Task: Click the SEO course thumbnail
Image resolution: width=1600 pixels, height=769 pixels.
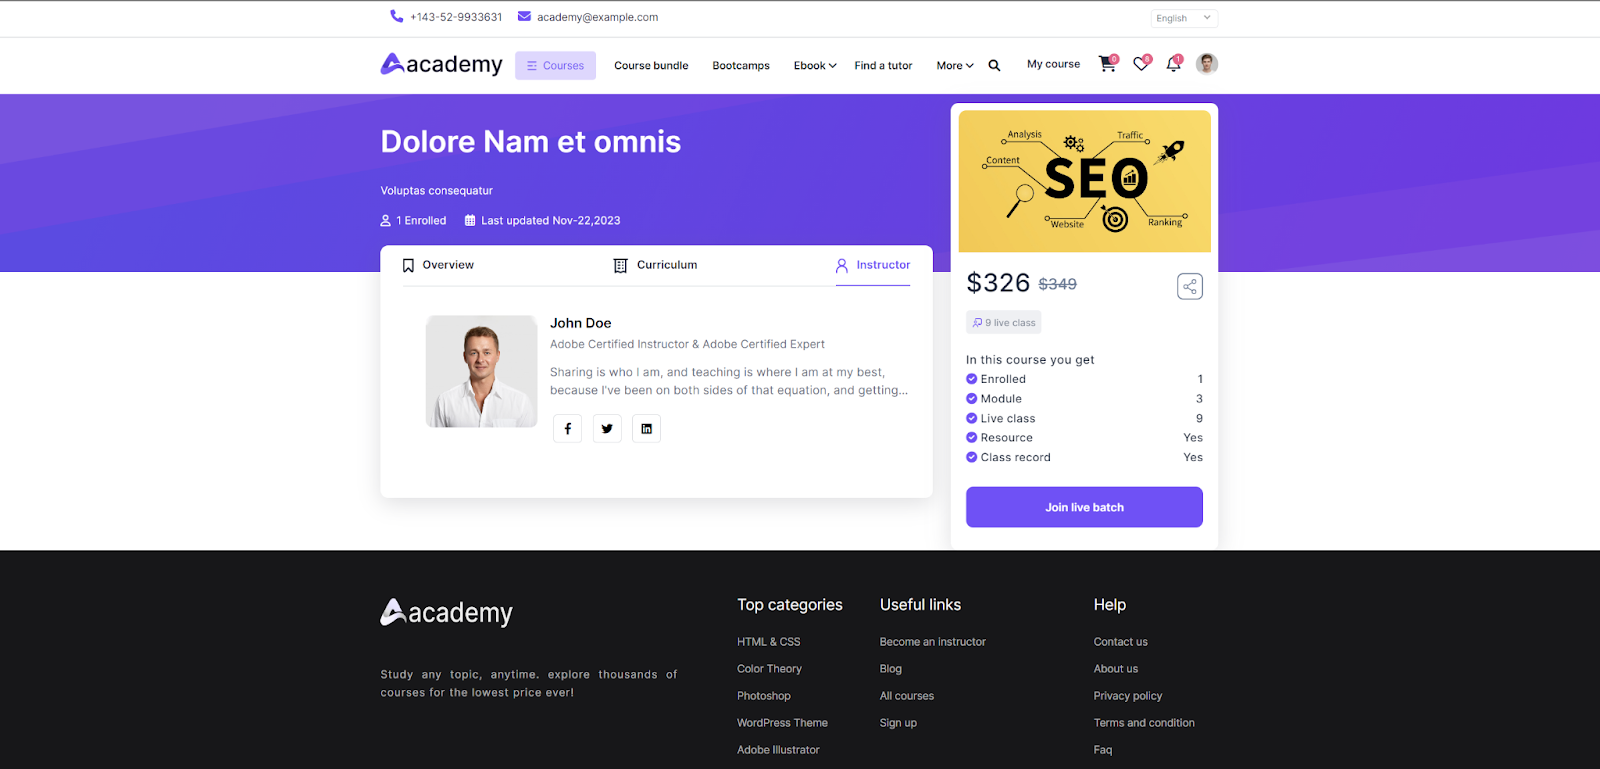Action: (x=1084, y=181)
